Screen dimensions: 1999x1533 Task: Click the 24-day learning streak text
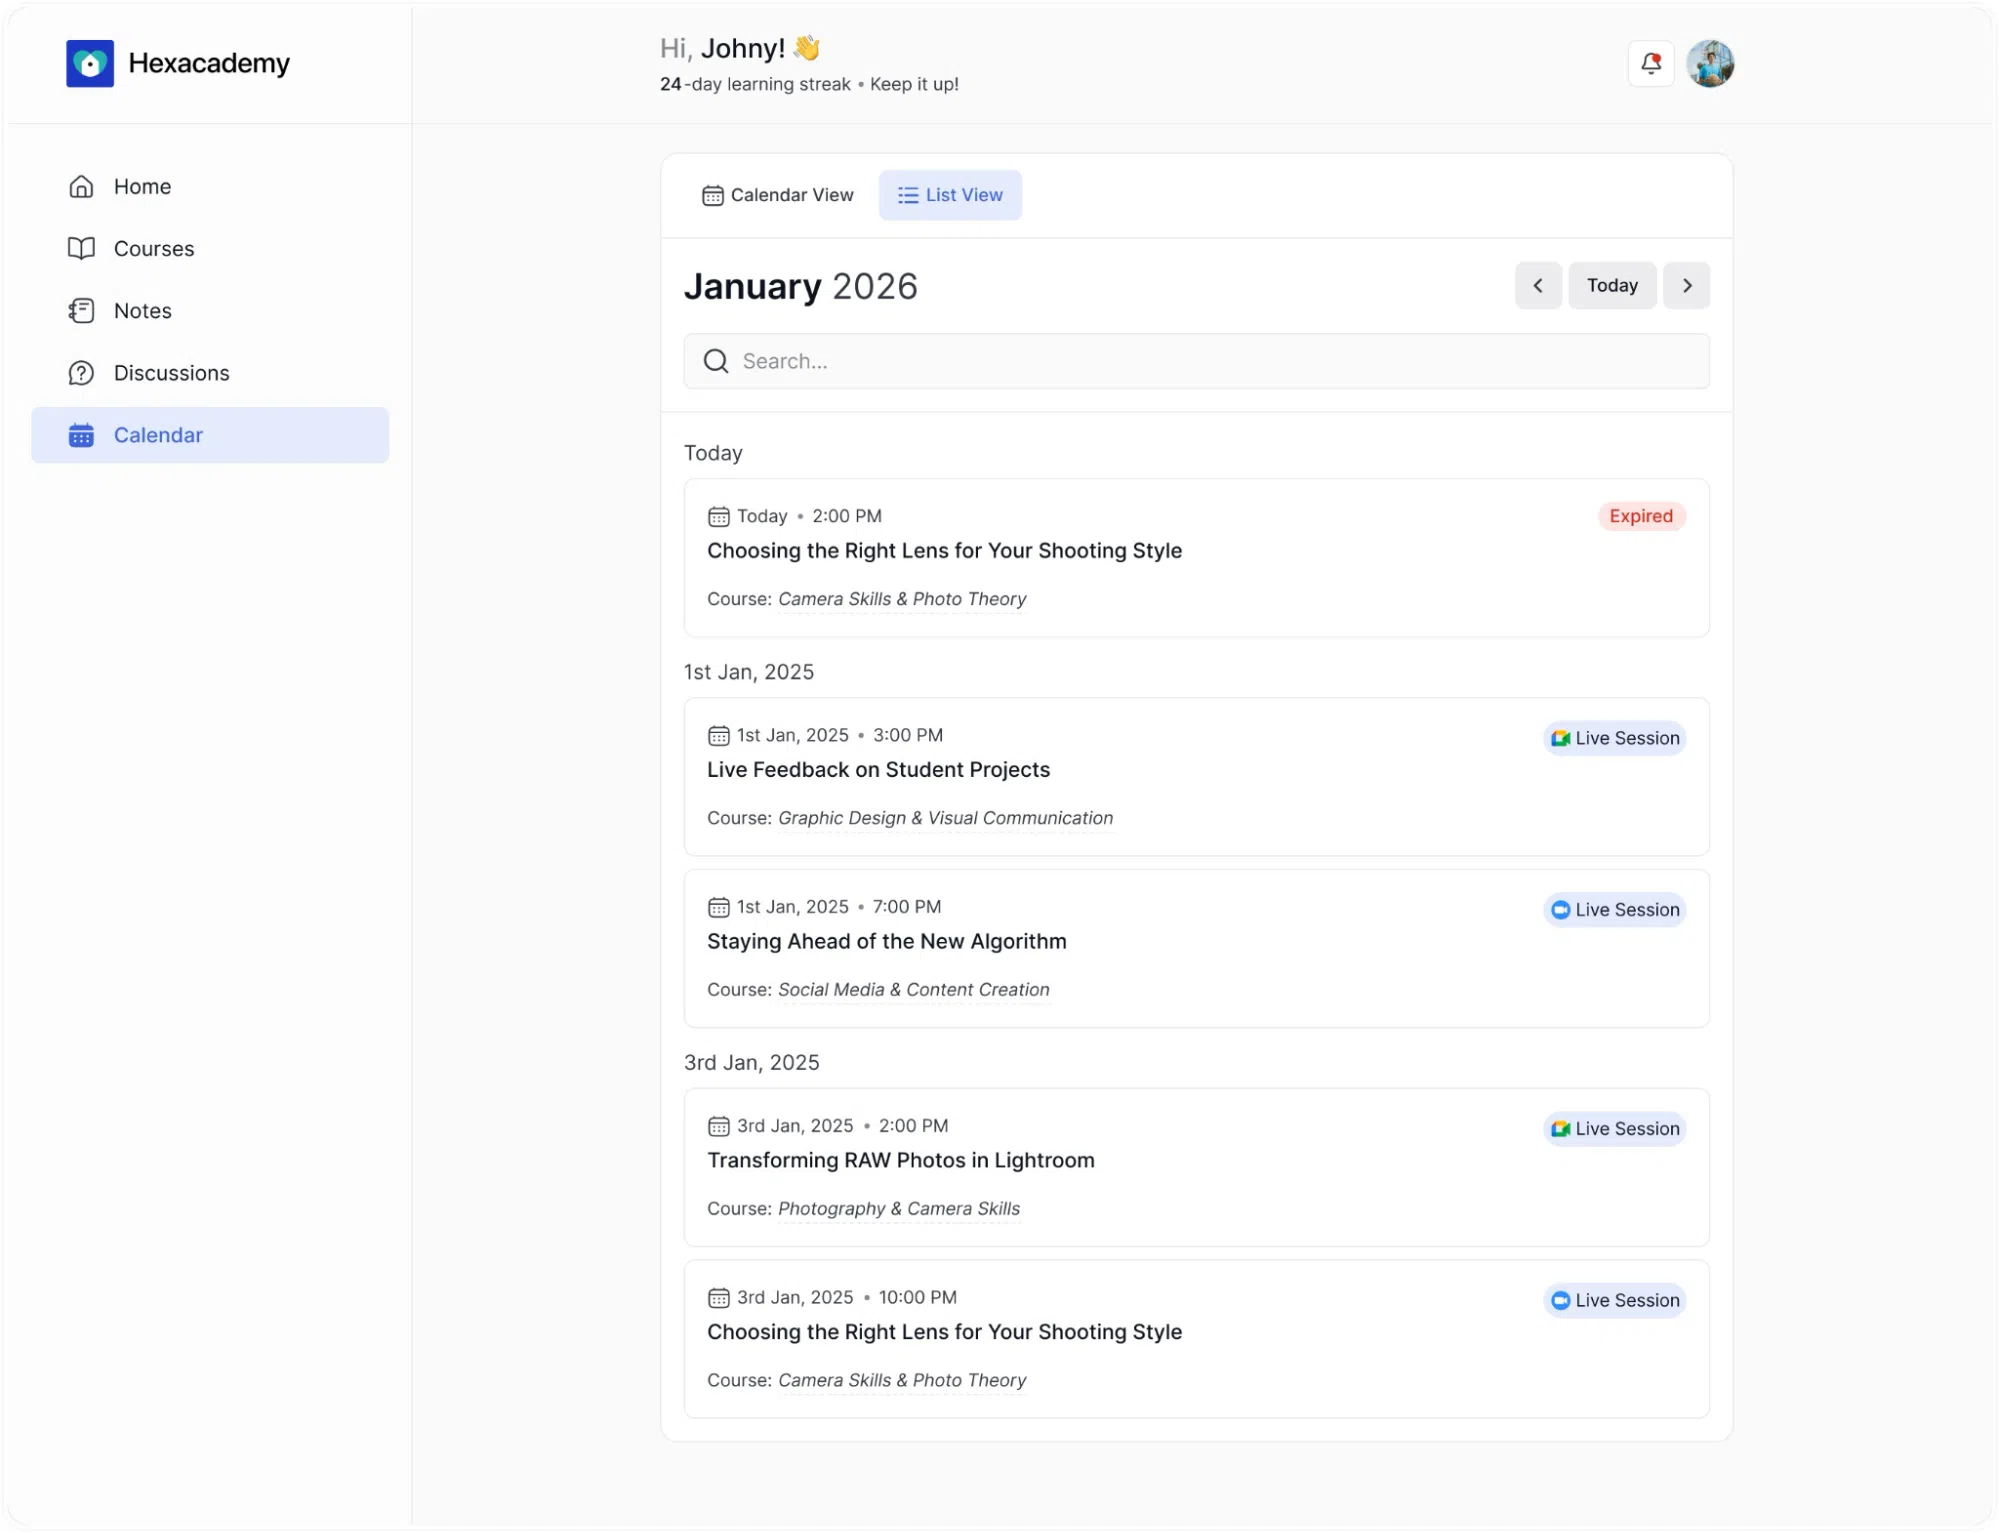[755, 85]
